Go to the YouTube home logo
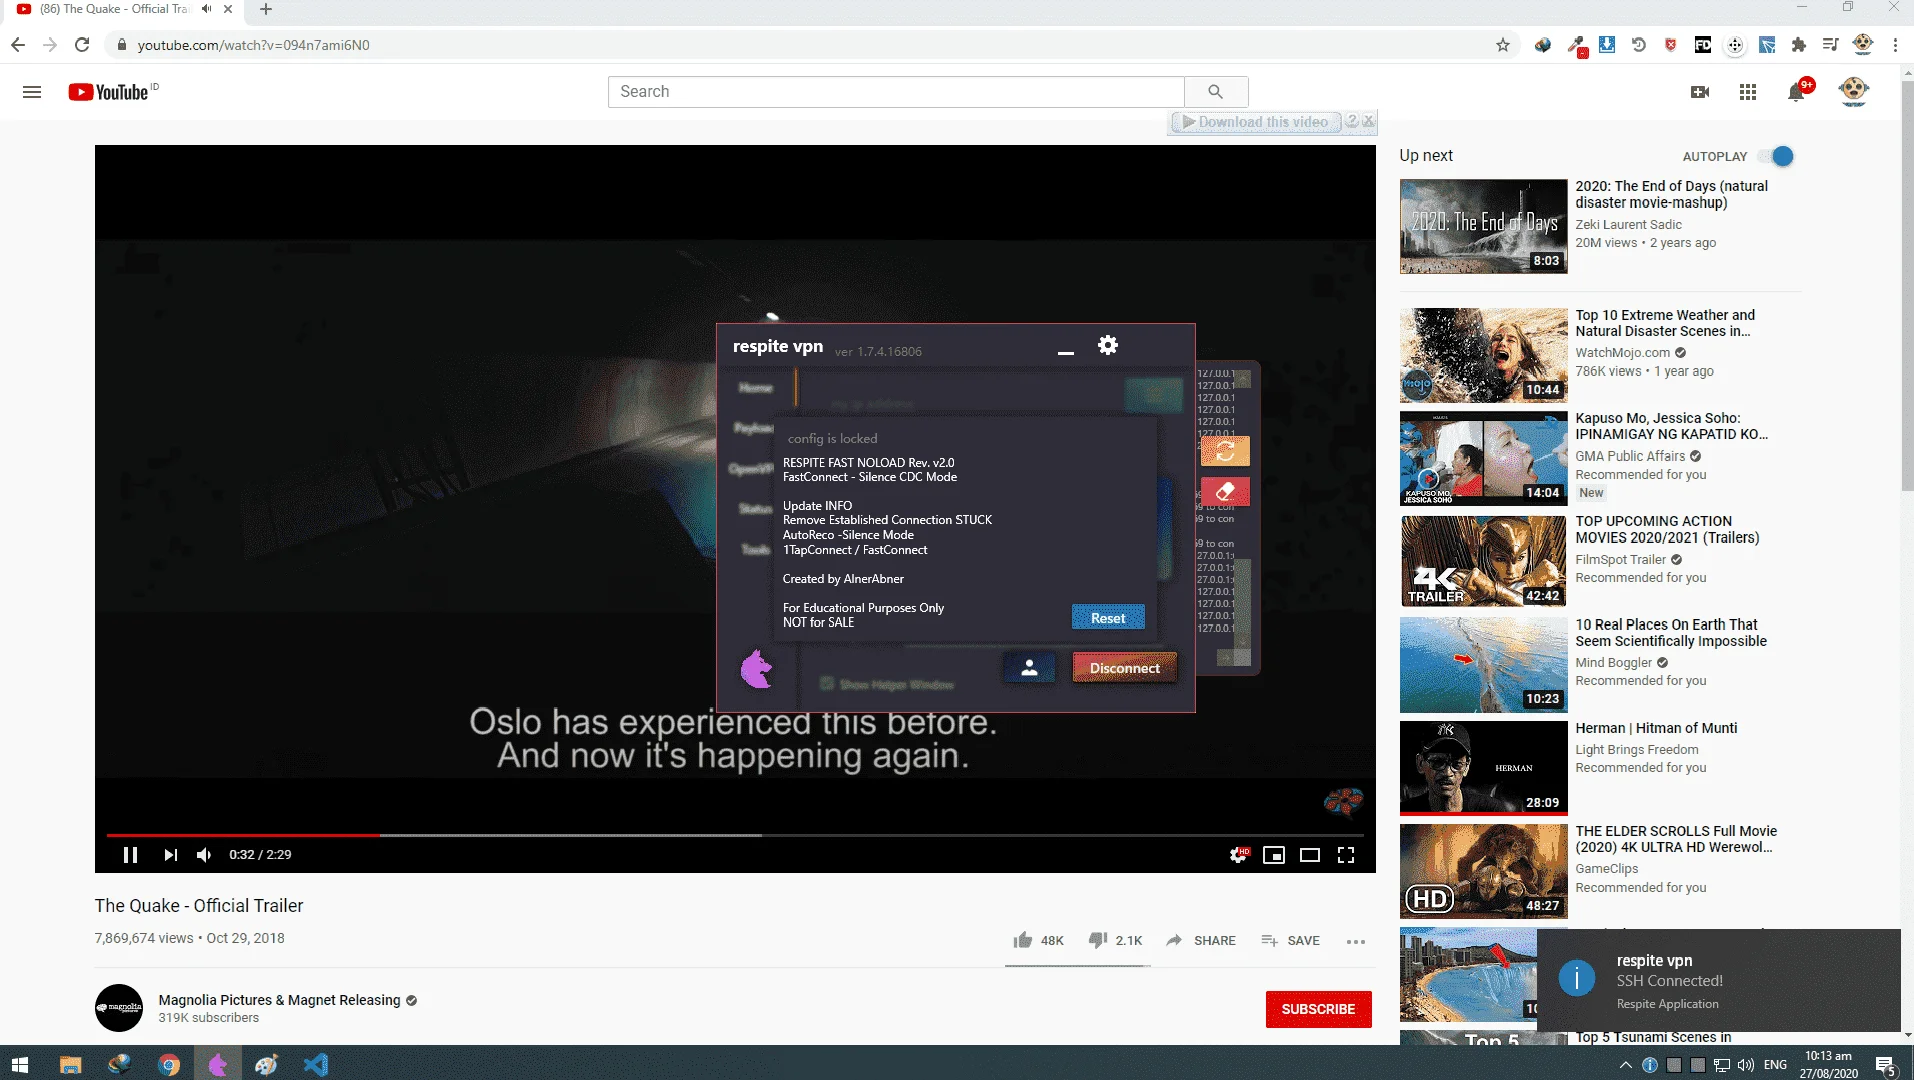 [108, 92]
